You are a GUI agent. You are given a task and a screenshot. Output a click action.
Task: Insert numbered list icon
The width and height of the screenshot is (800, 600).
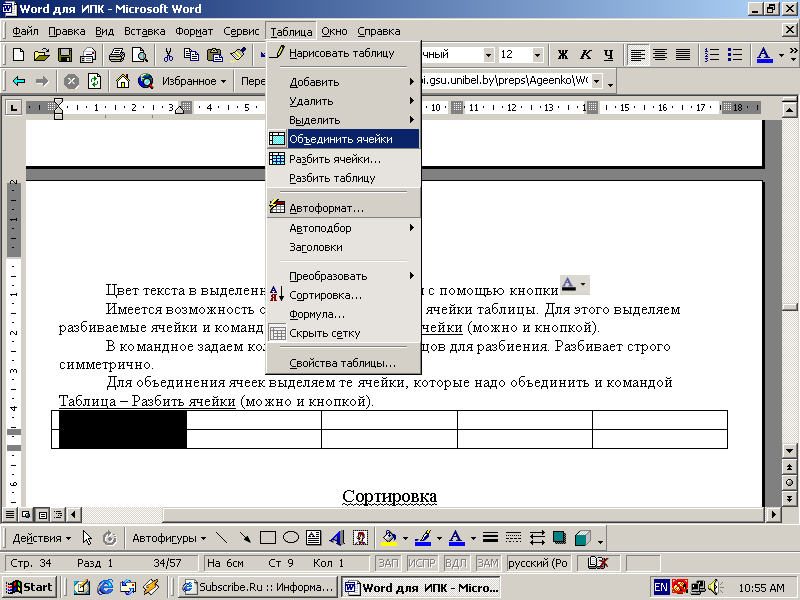[x=712, y=54]
